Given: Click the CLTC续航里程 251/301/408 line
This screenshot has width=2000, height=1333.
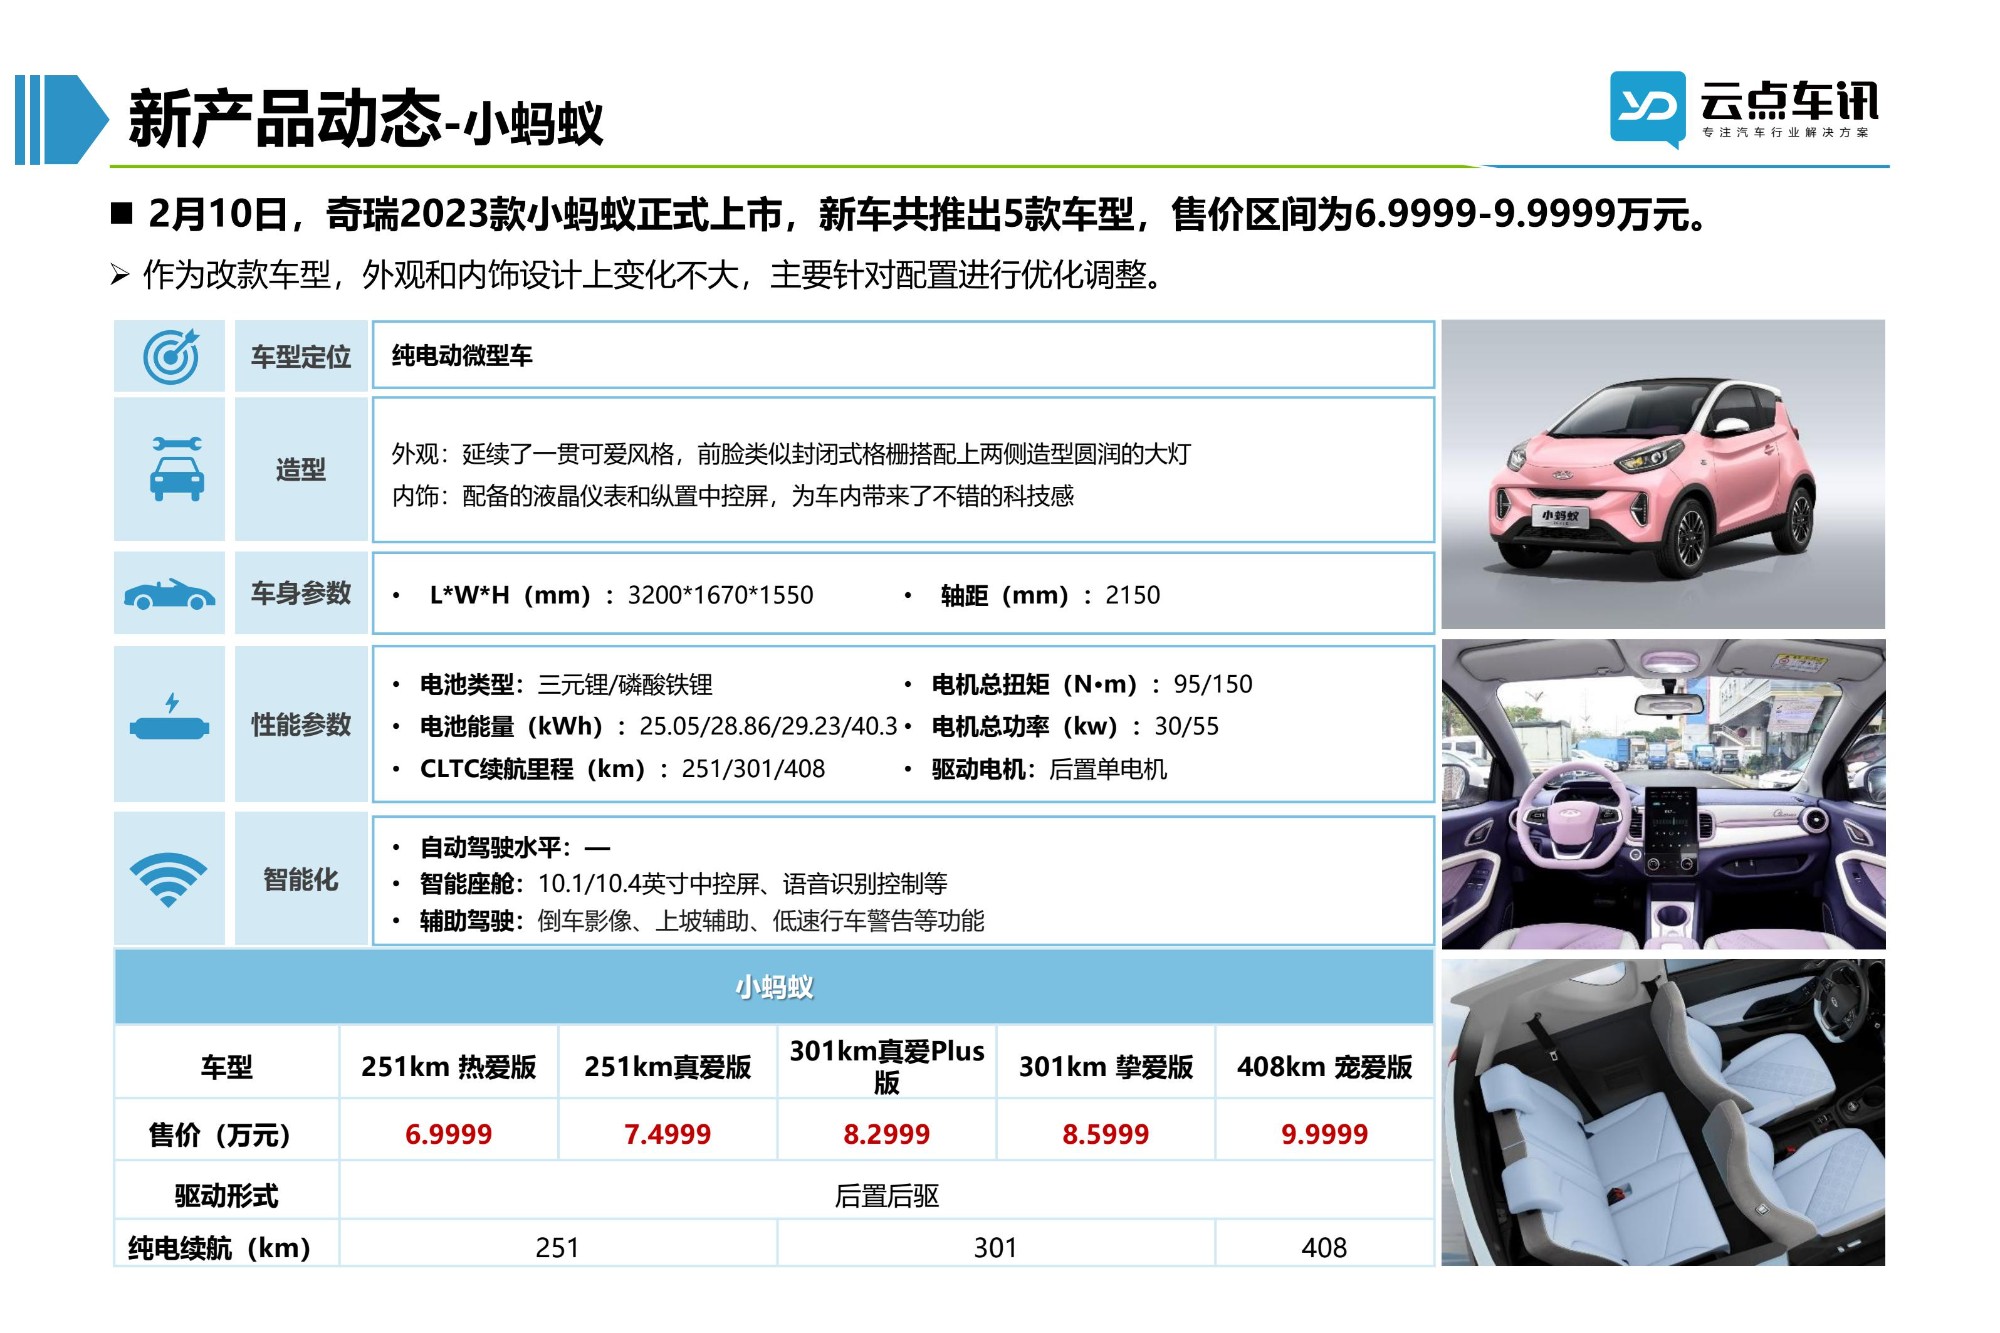Looking at the screenshot, I should (x=622, y=769).
